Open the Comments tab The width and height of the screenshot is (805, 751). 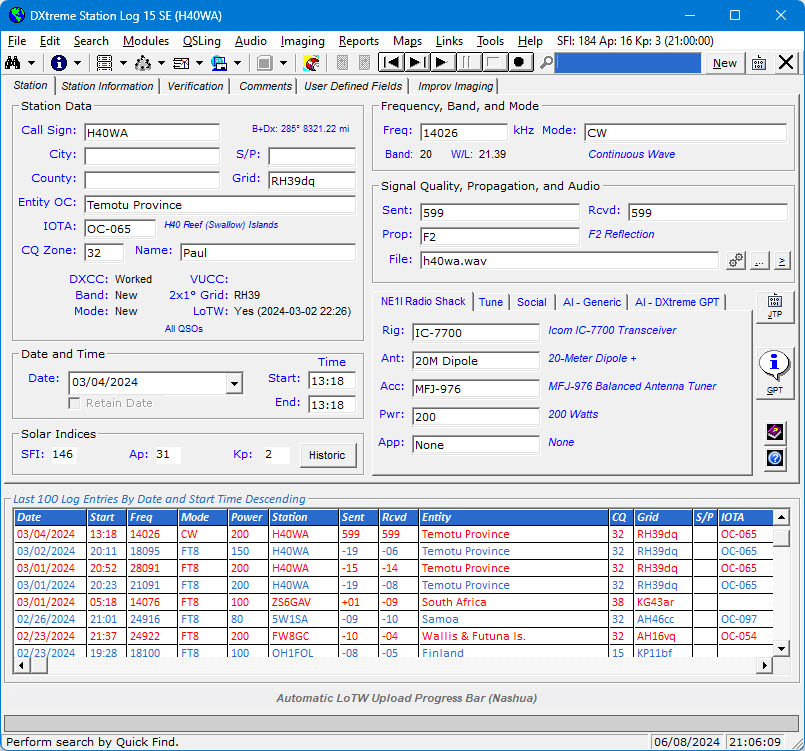click(265, 86)
